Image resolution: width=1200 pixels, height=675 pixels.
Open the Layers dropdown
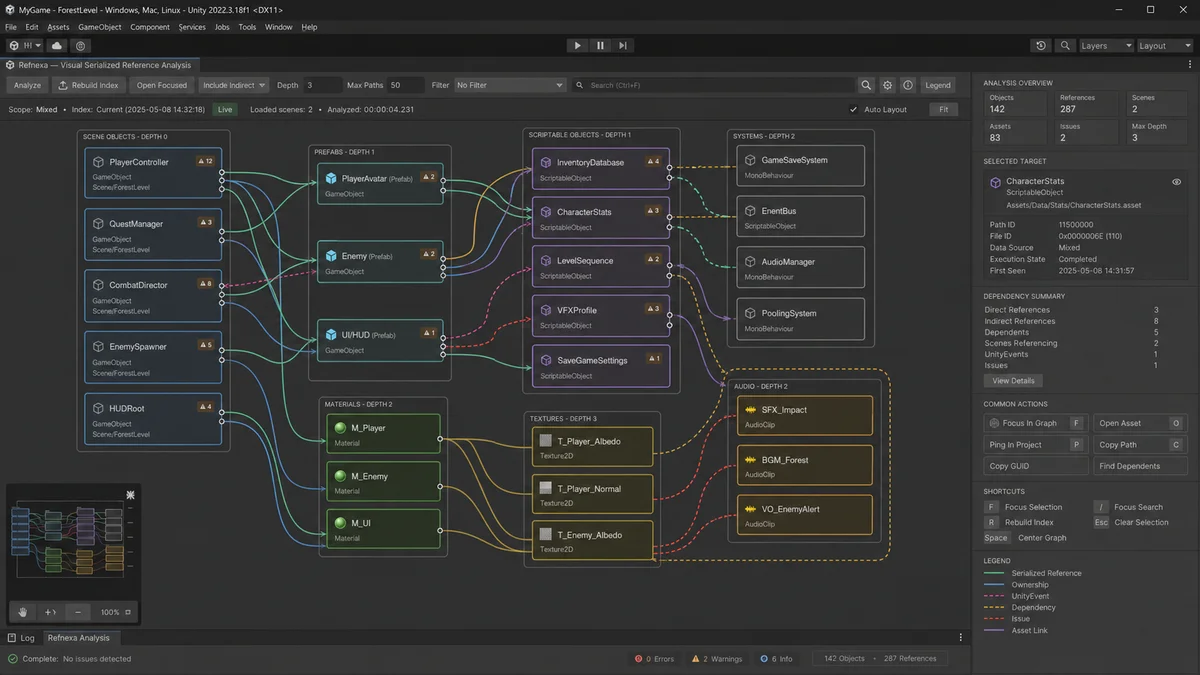1106,45
